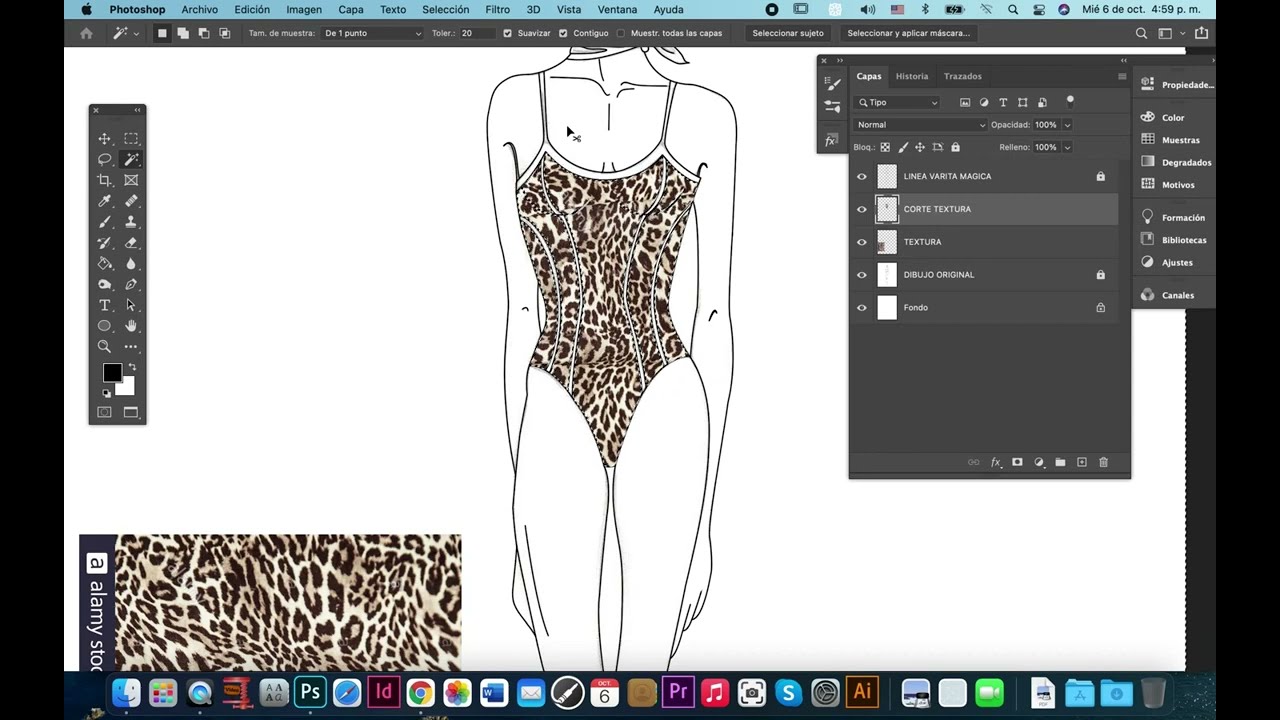Create a new layer group
Screen dimensions: 1280x720
click(1060, 462)
